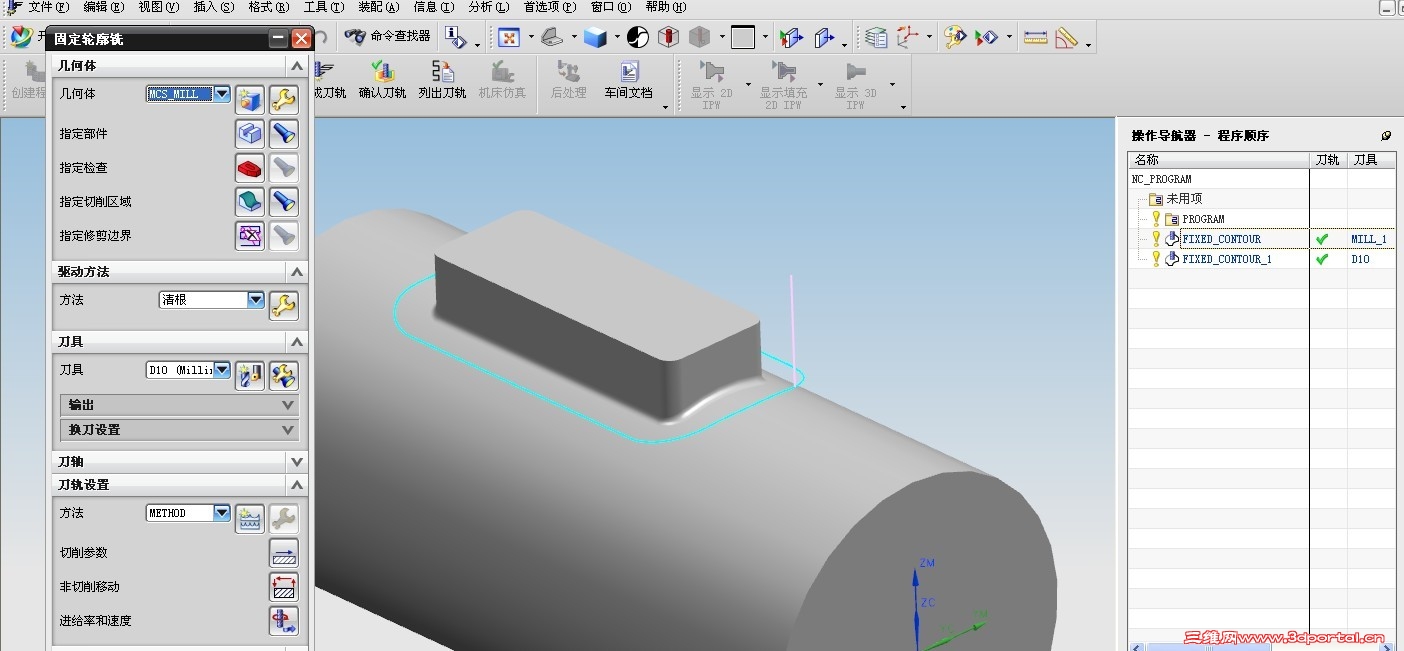Click MILL_1 tool cell
Viewport: 1404px width, 651px height.
coord(1368,239)
